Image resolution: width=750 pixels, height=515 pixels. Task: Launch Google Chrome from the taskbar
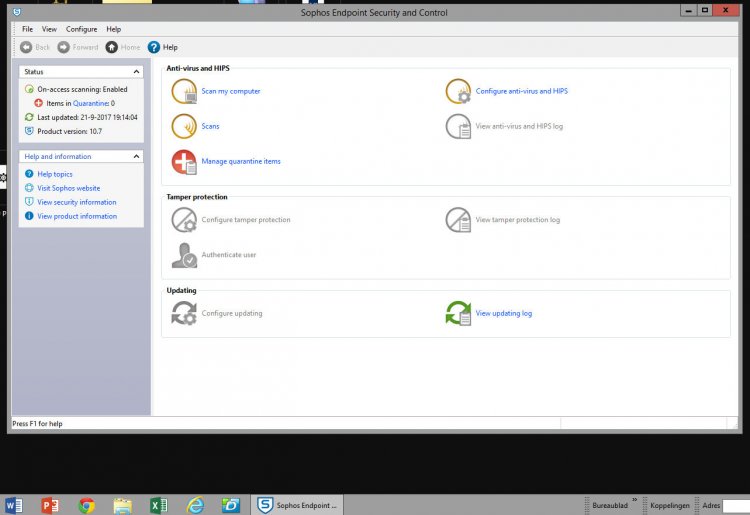87,505
